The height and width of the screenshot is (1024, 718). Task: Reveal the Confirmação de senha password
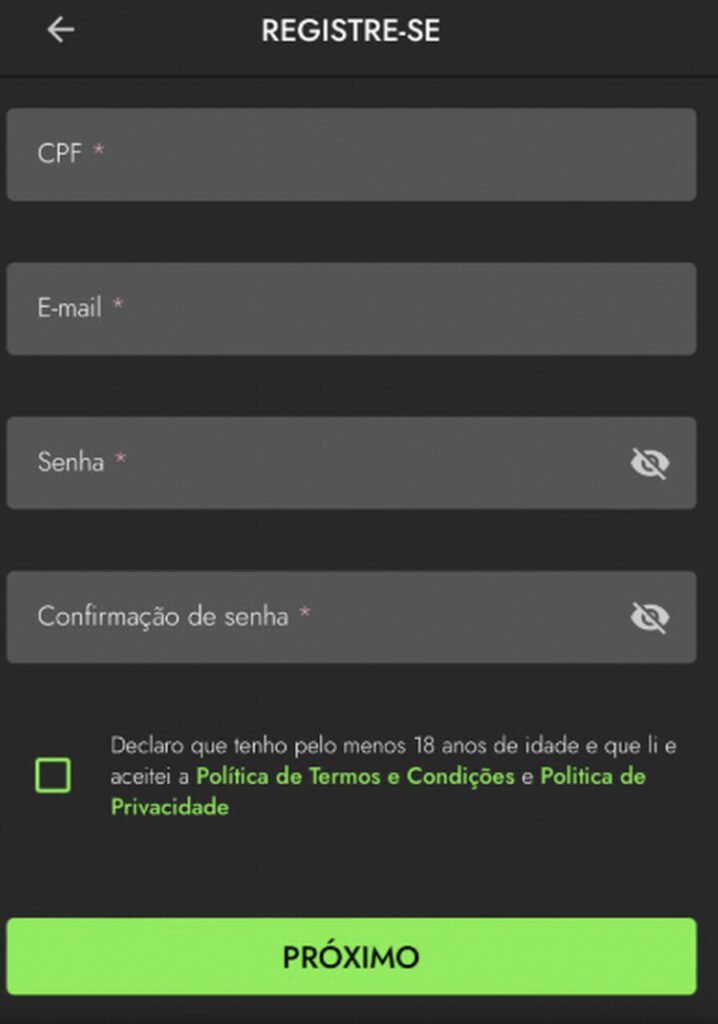[x=649, y=617]
